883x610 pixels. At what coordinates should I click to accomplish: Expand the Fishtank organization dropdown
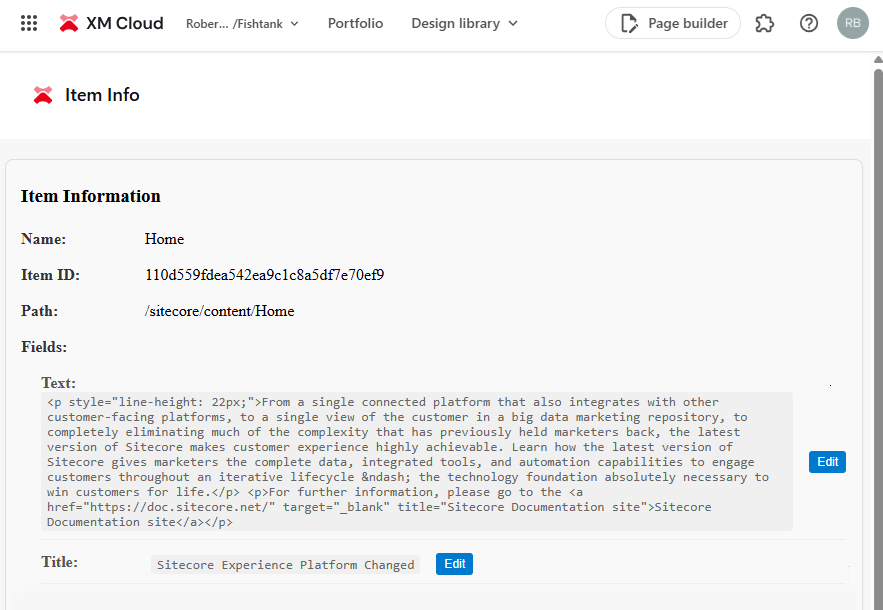242,23
